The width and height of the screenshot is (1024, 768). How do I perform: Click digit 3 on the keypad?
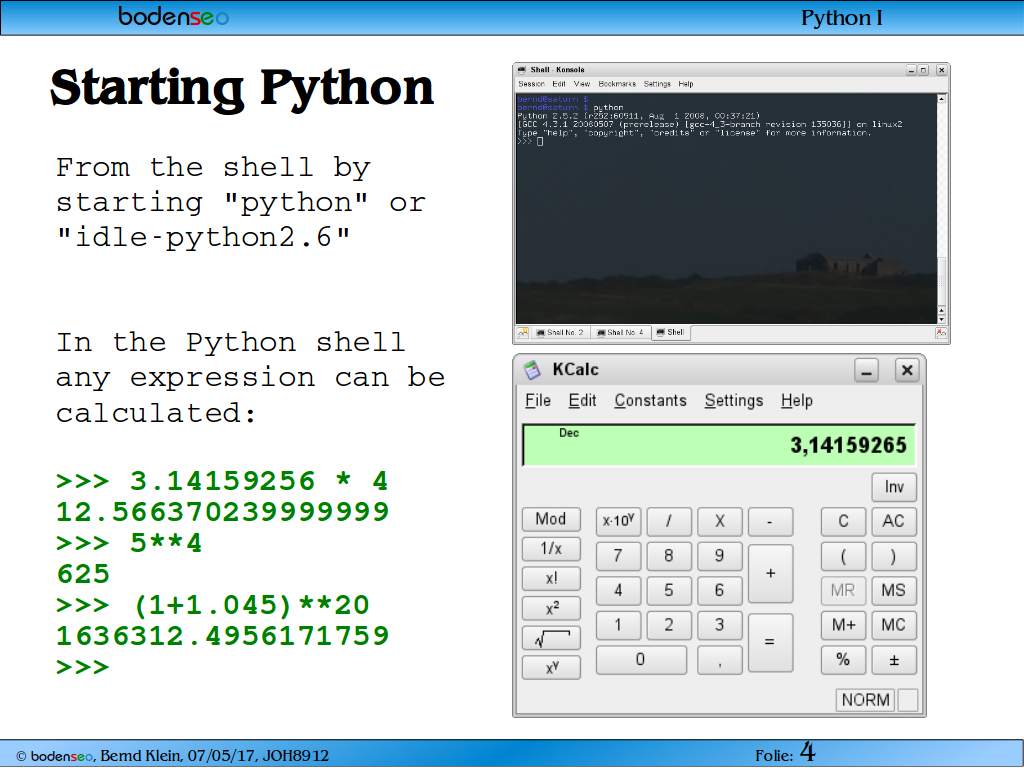[x=720, y=625]
